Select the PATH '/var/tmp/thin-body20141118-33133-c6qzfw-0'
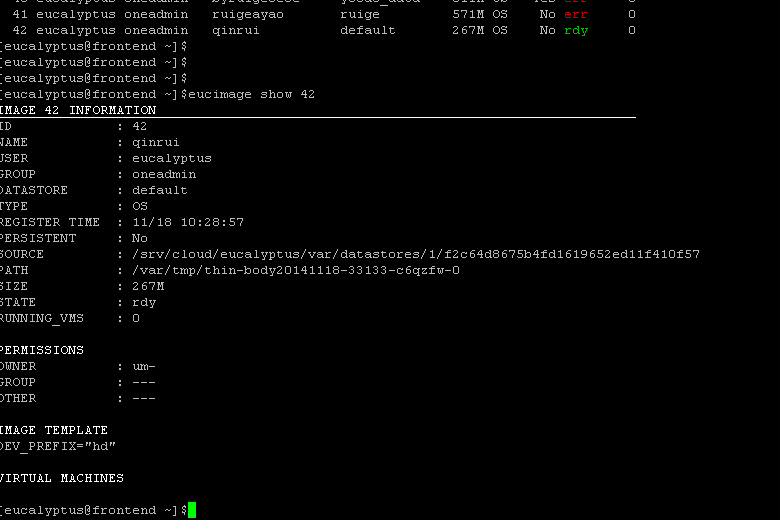The height and width of the screenshot is (520, 780). 296,270
